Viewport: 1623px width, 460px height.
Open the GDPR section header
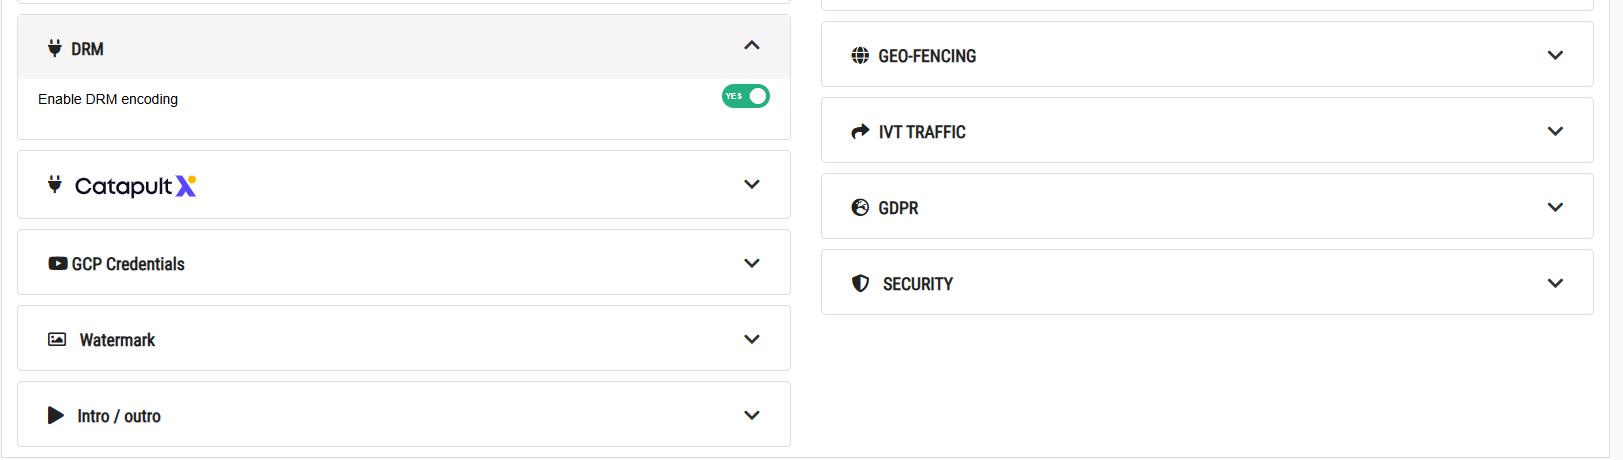pyautogui.click(x=1207, y=206)
